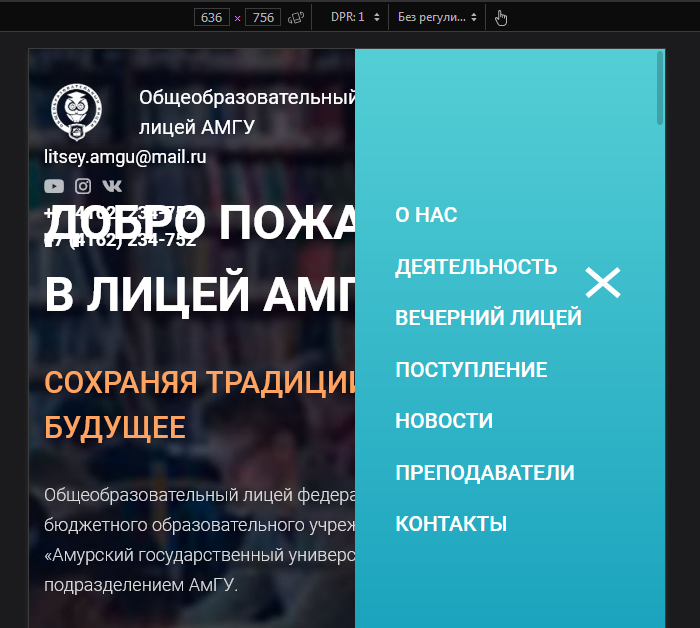Open the throttling dropdown «Без регули...»
Image resolution: width=700 pixels, height=628 pixels.
click(x=437, y=17)
